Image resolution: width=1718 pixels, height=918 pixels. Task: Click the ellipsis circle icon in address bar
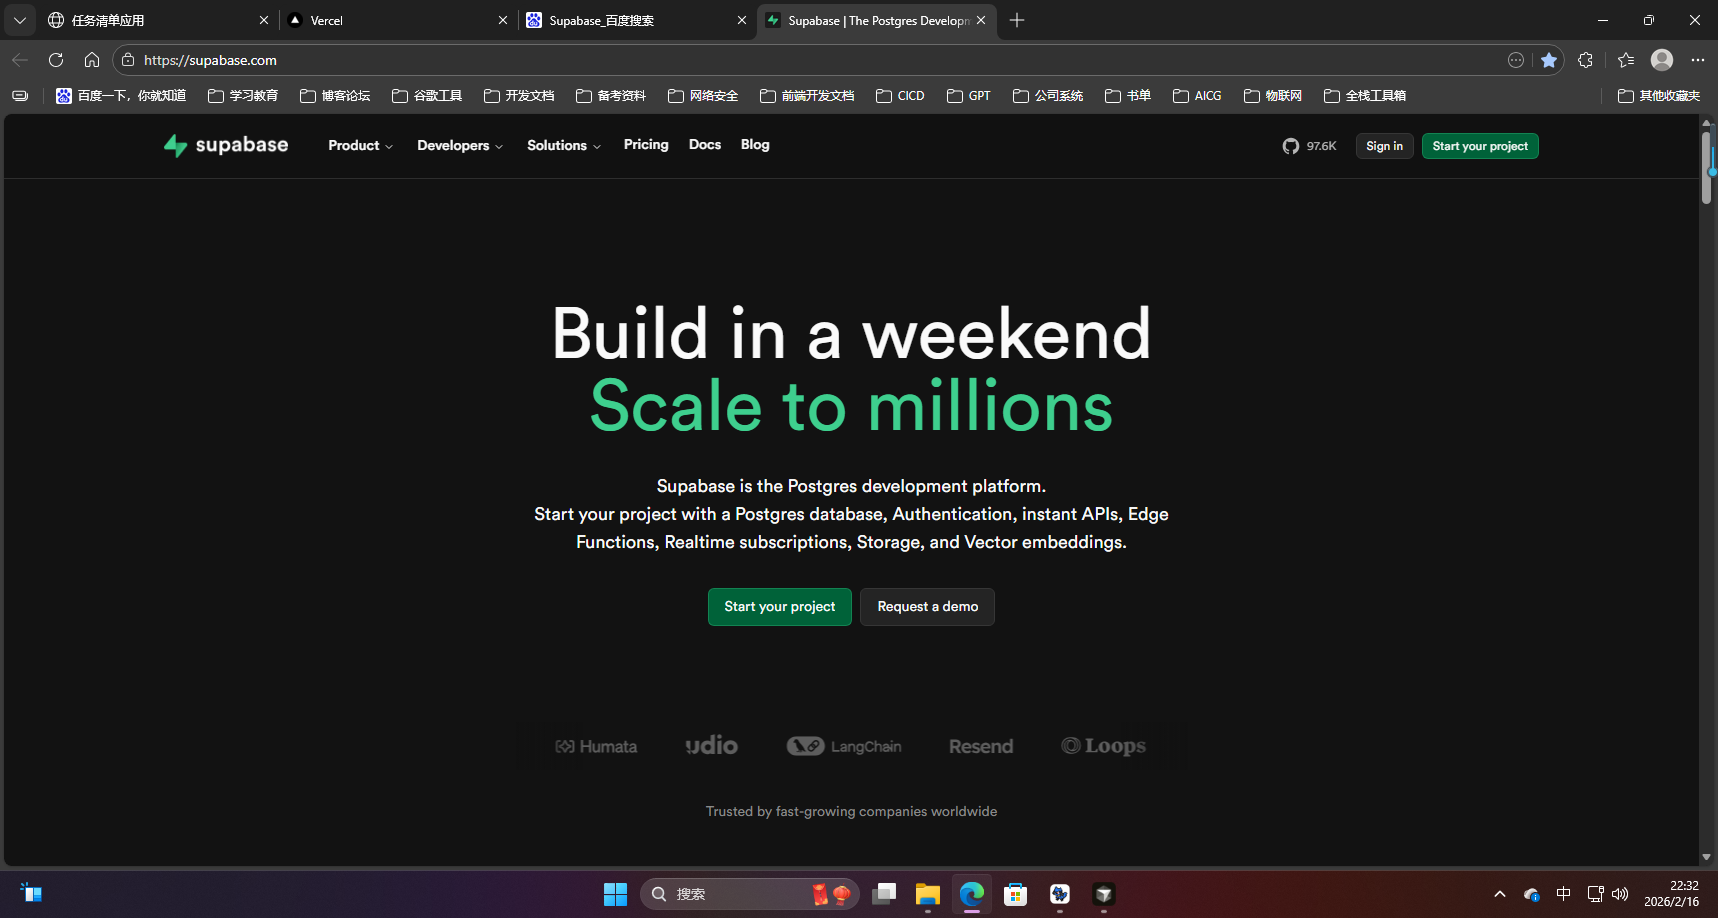pos(1516,60)
